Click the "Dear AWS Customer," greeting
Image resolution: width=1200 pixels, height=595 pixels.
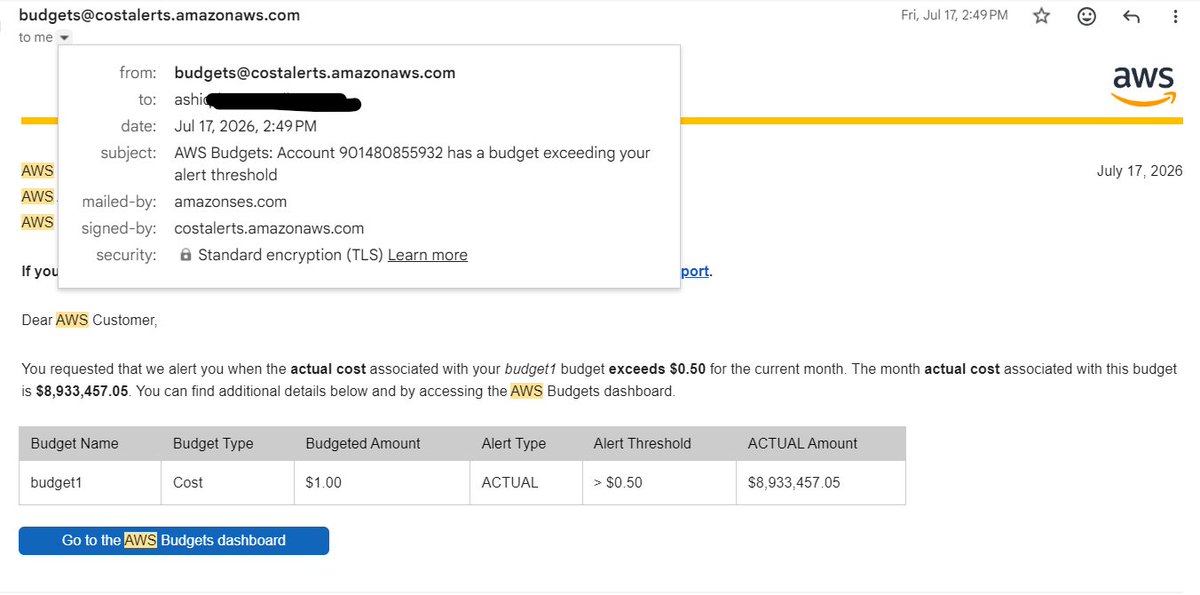click(90, 320)
